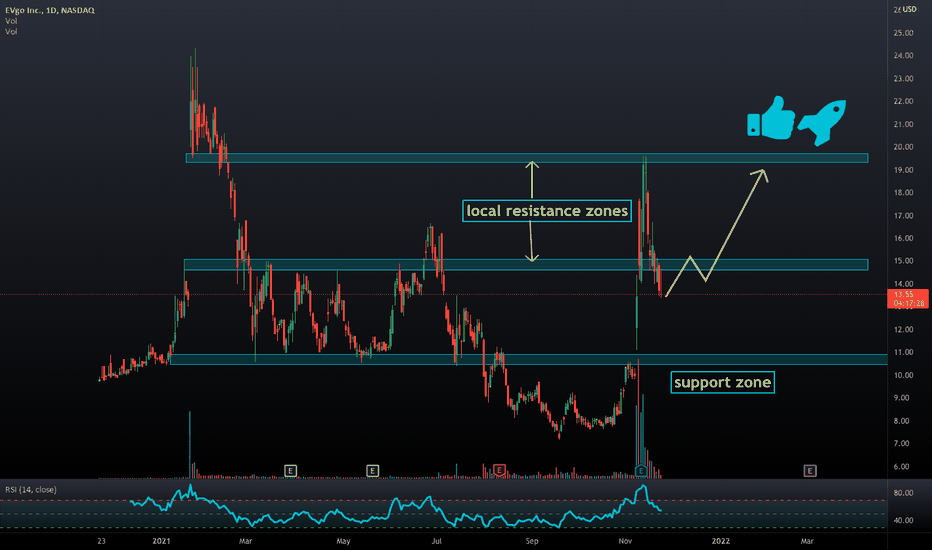932x550 pixels.
Task: Click the Nov label on the time axis
Action: 625,540
